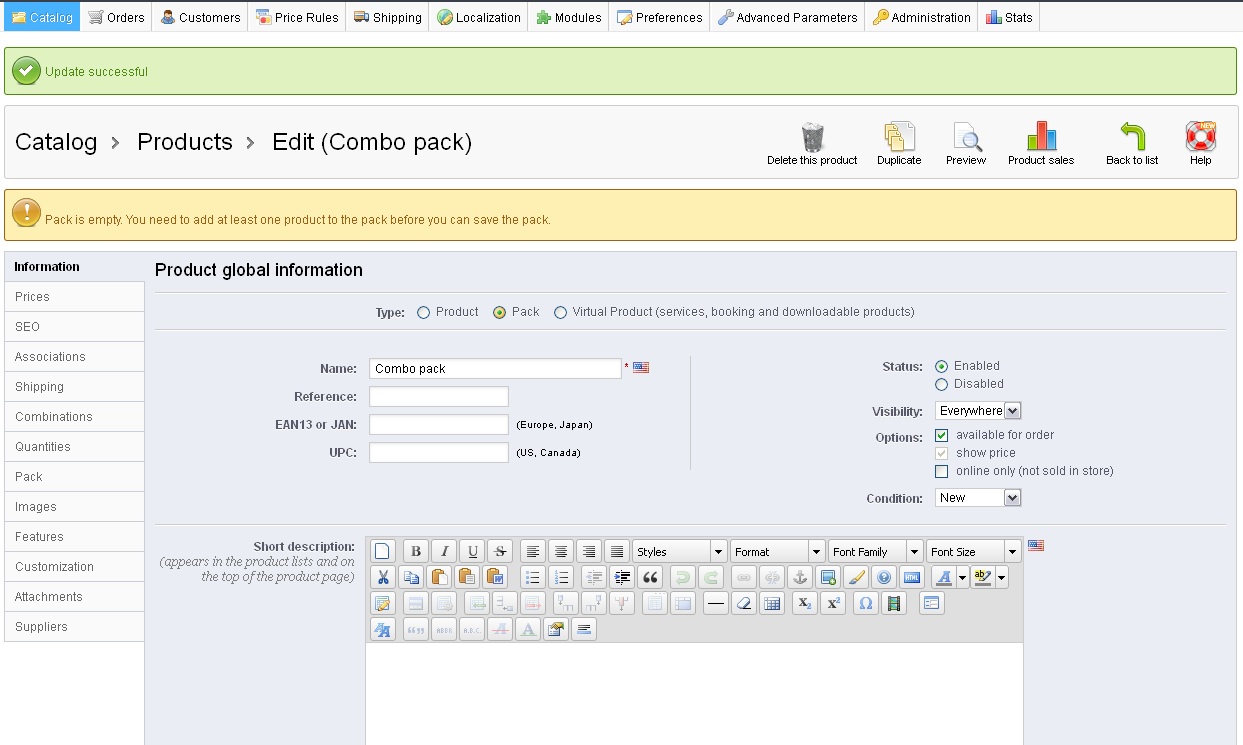Click the paste clipboard icon
This screenshot has height=745, width=1243.
[438, 577]
